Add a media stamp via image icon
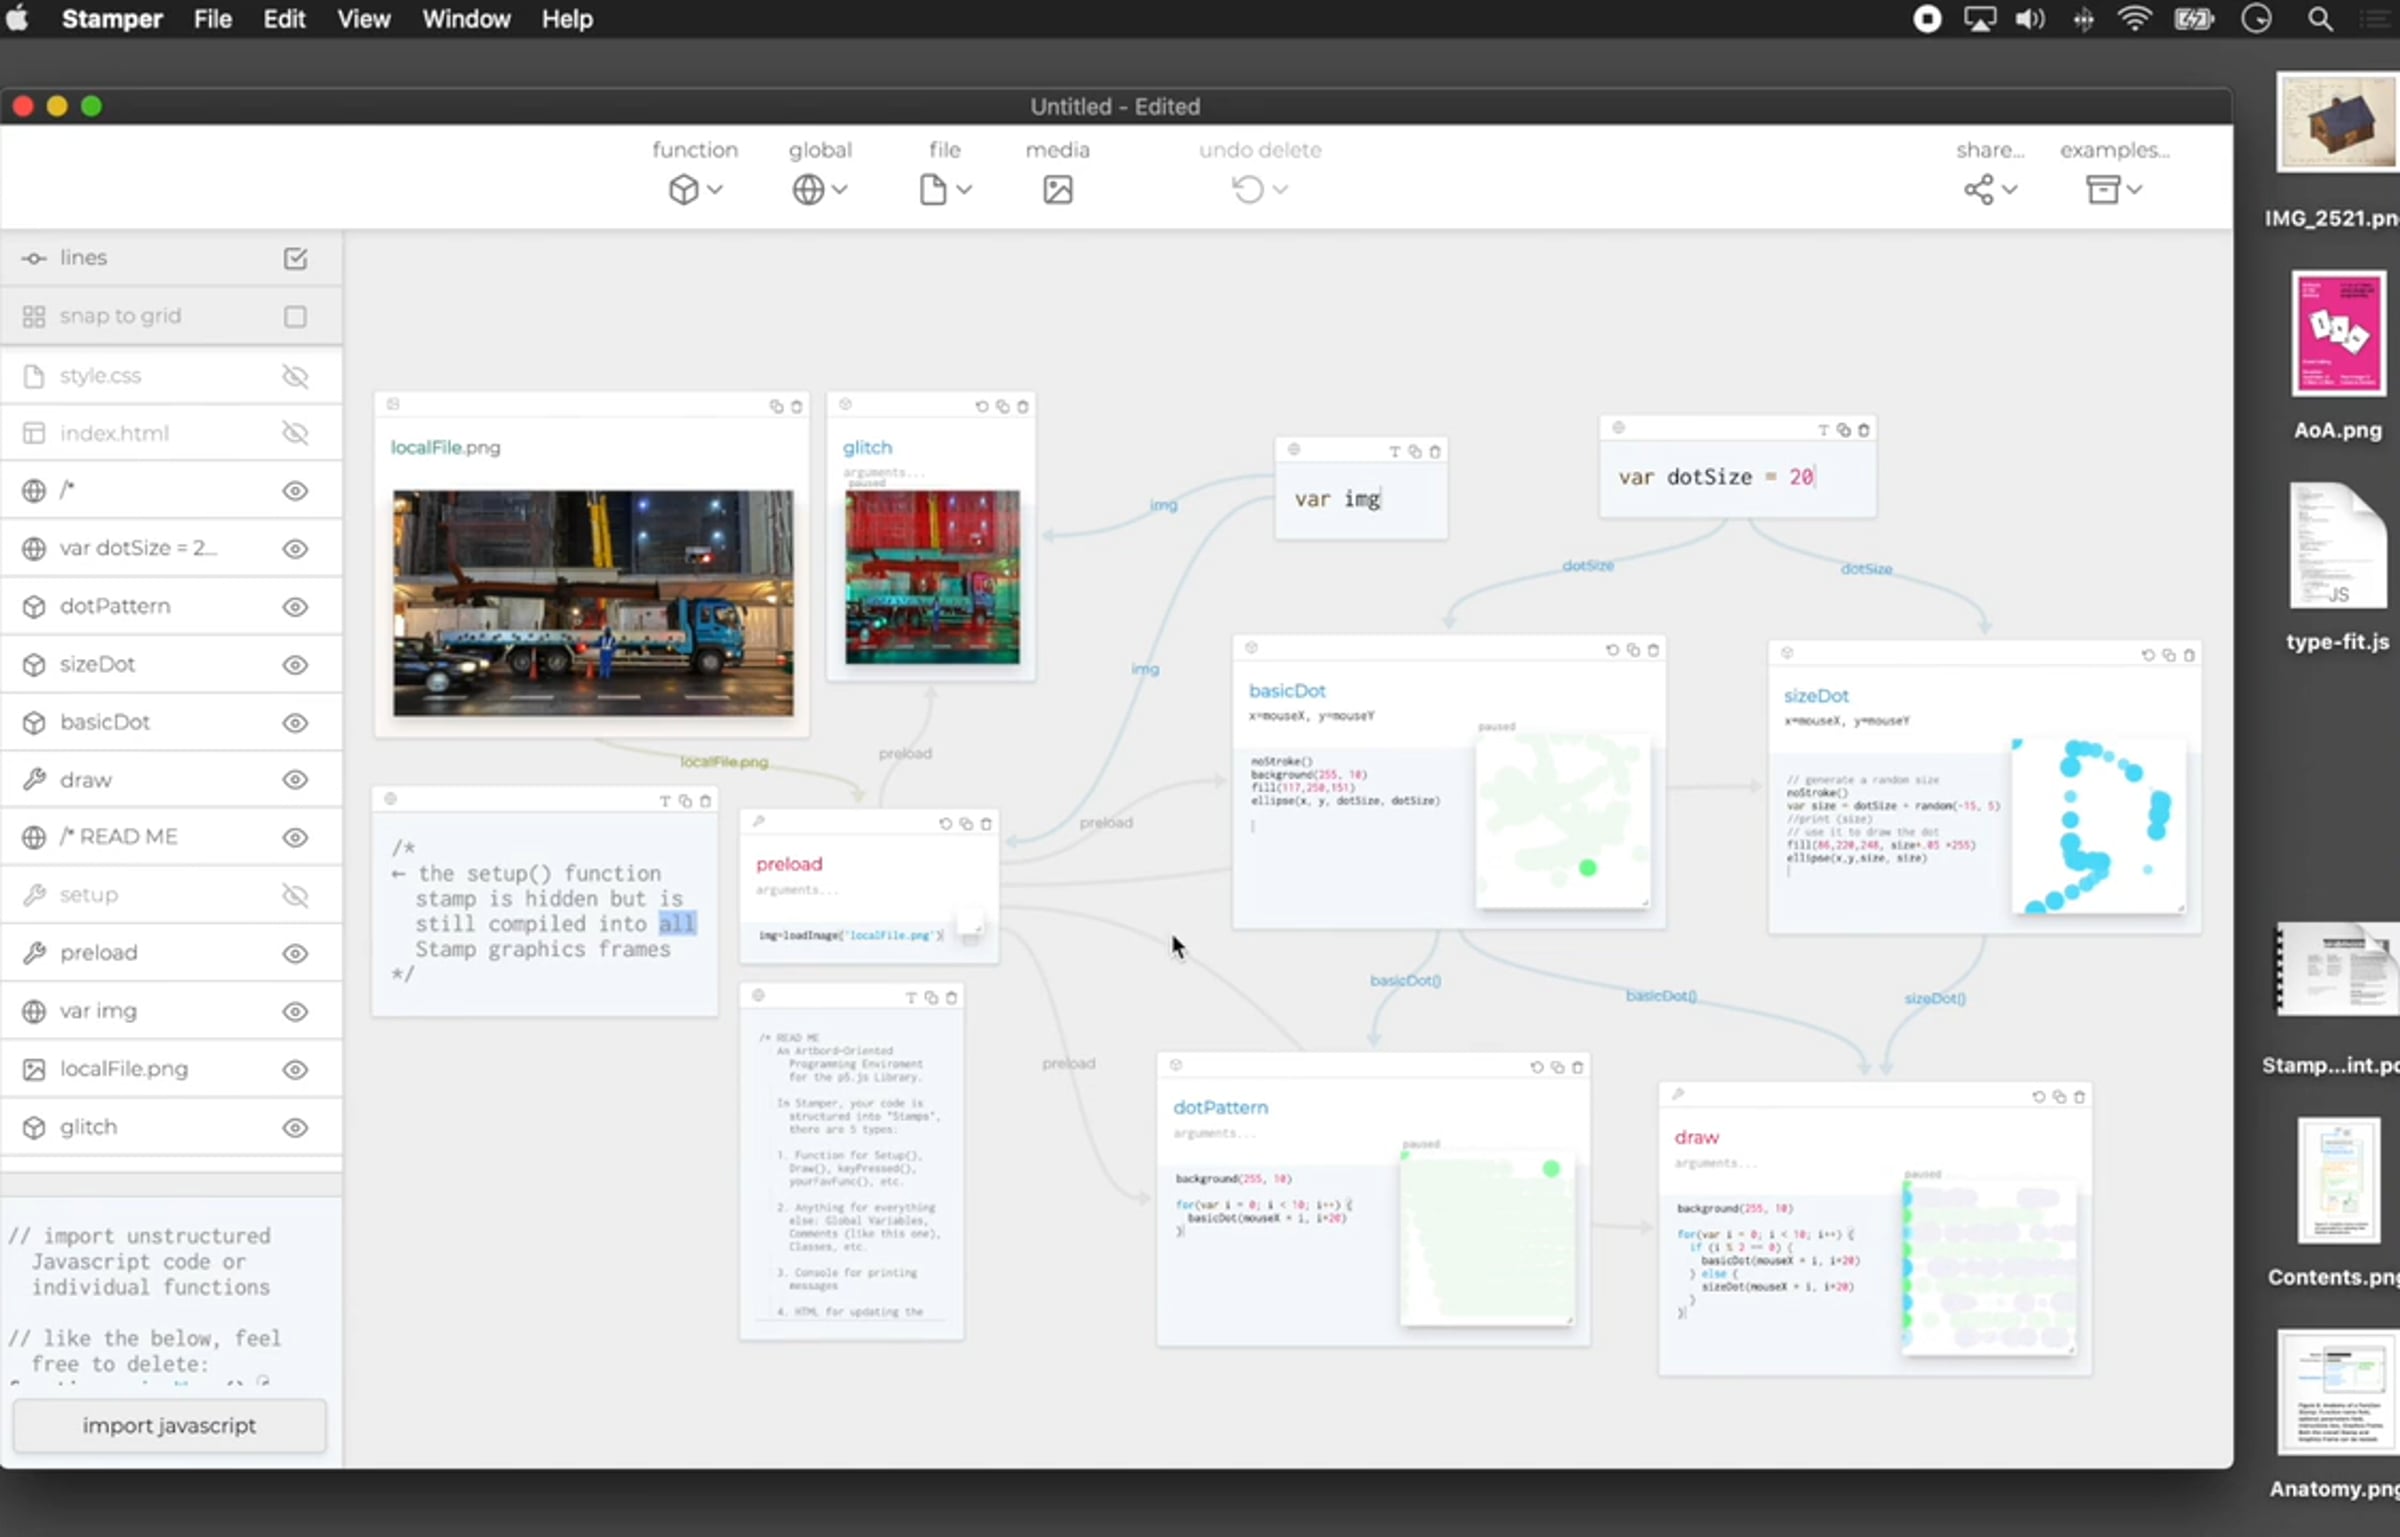Viewport: 2400px width, 1537px height. click(1058, 189)
